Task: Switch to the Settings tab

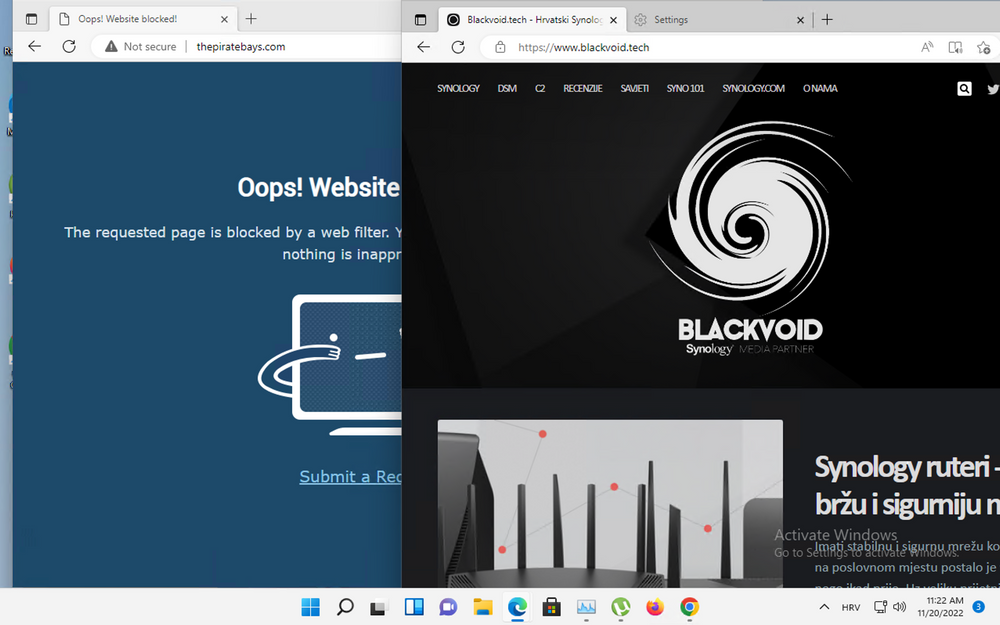Action: pyautogui.click(x=719, y=20)
